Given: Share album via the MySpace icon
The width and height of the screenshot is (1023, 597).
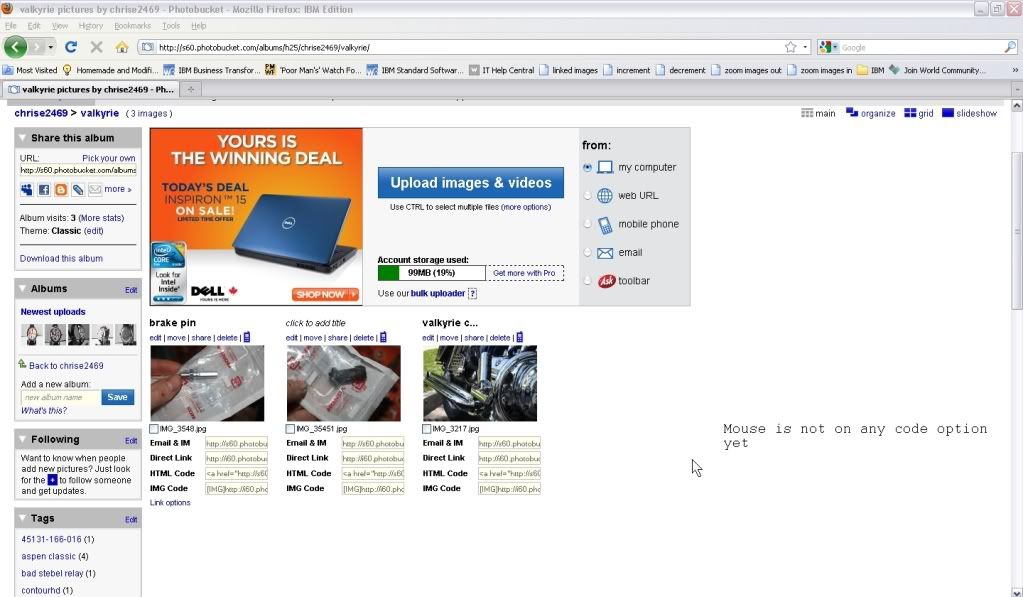Looking at the screenshot, I should click(x=27, y=189).
